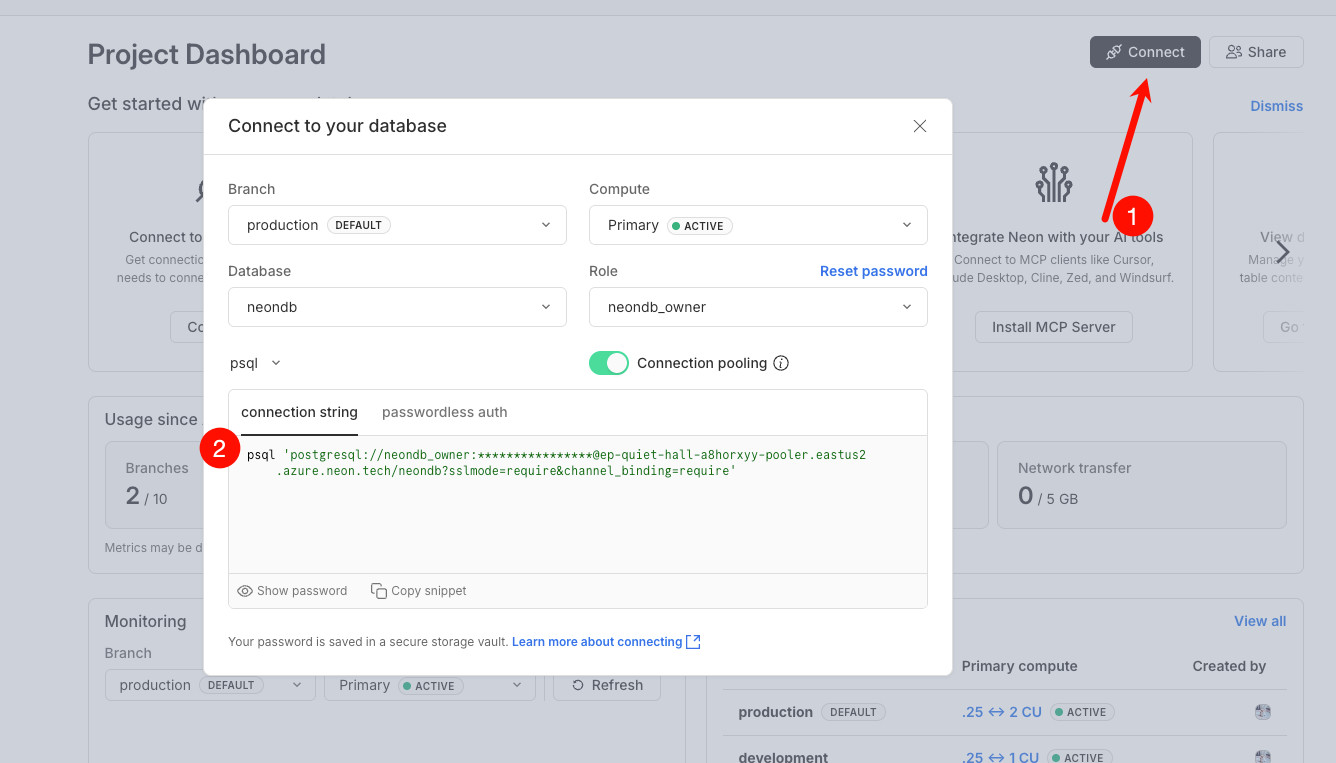
Task: Click Install MCP Server button
Action: coord(1054,327)
